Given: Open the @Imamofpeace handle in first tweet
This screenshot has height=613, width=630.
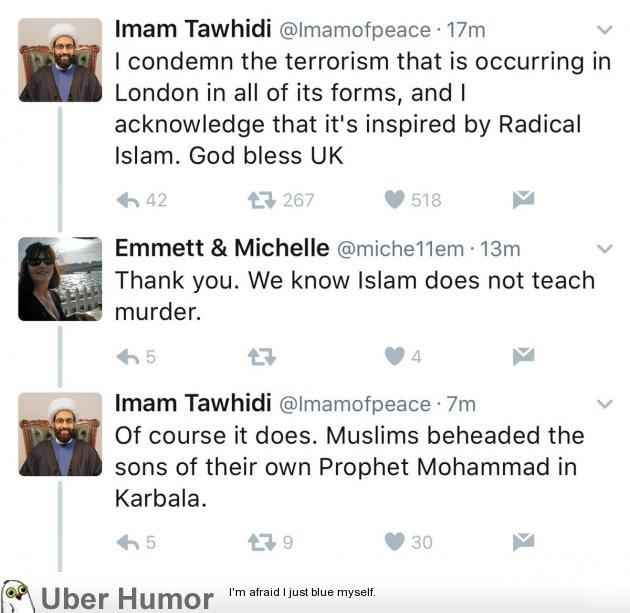Looking at the screenshot, I should coord(355,31).
